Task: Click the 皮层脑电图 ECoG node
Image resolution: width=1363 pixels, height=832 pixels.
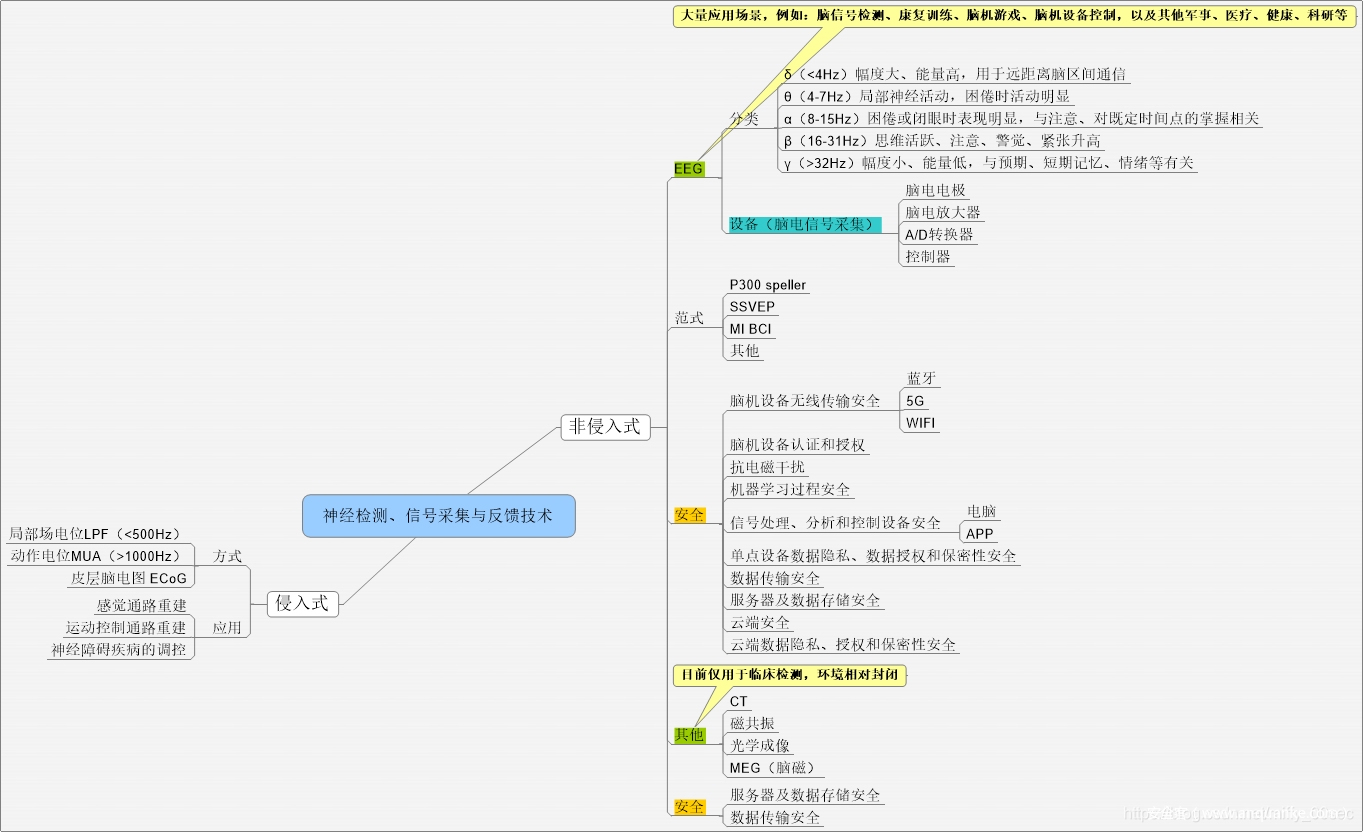Action: 128,578
